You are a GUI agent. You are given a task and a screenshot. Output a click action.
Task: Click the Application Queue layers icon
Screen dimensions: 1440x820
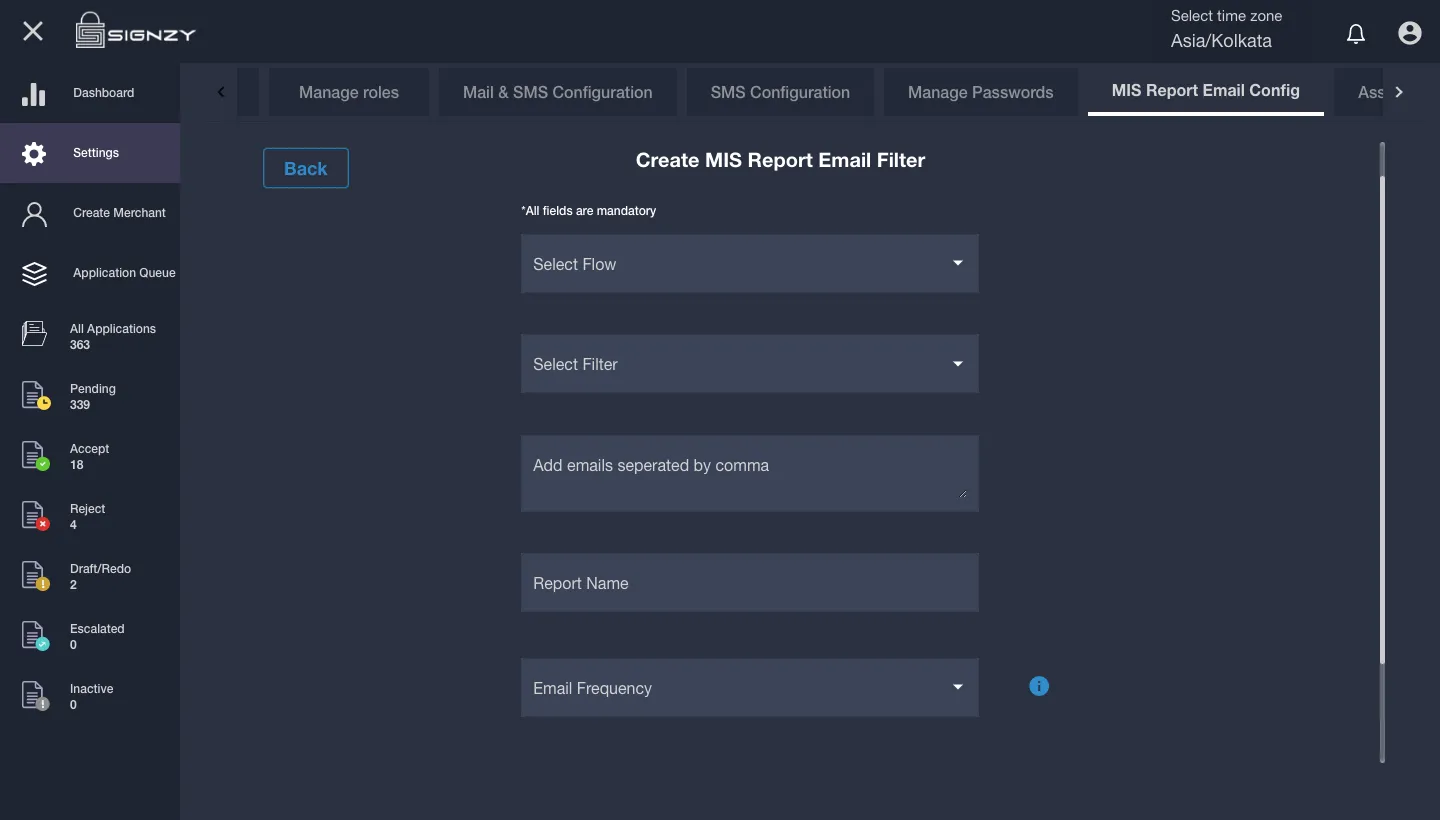[x=34, y=273]
